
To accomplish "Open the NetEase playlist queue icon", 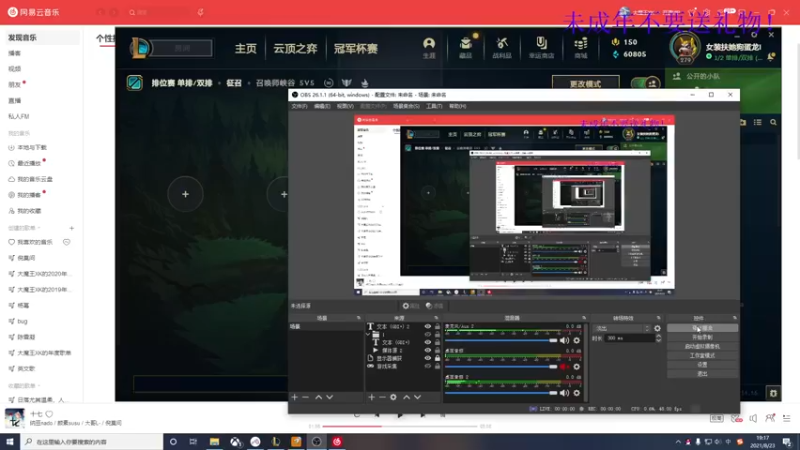I will coord(787,418).
